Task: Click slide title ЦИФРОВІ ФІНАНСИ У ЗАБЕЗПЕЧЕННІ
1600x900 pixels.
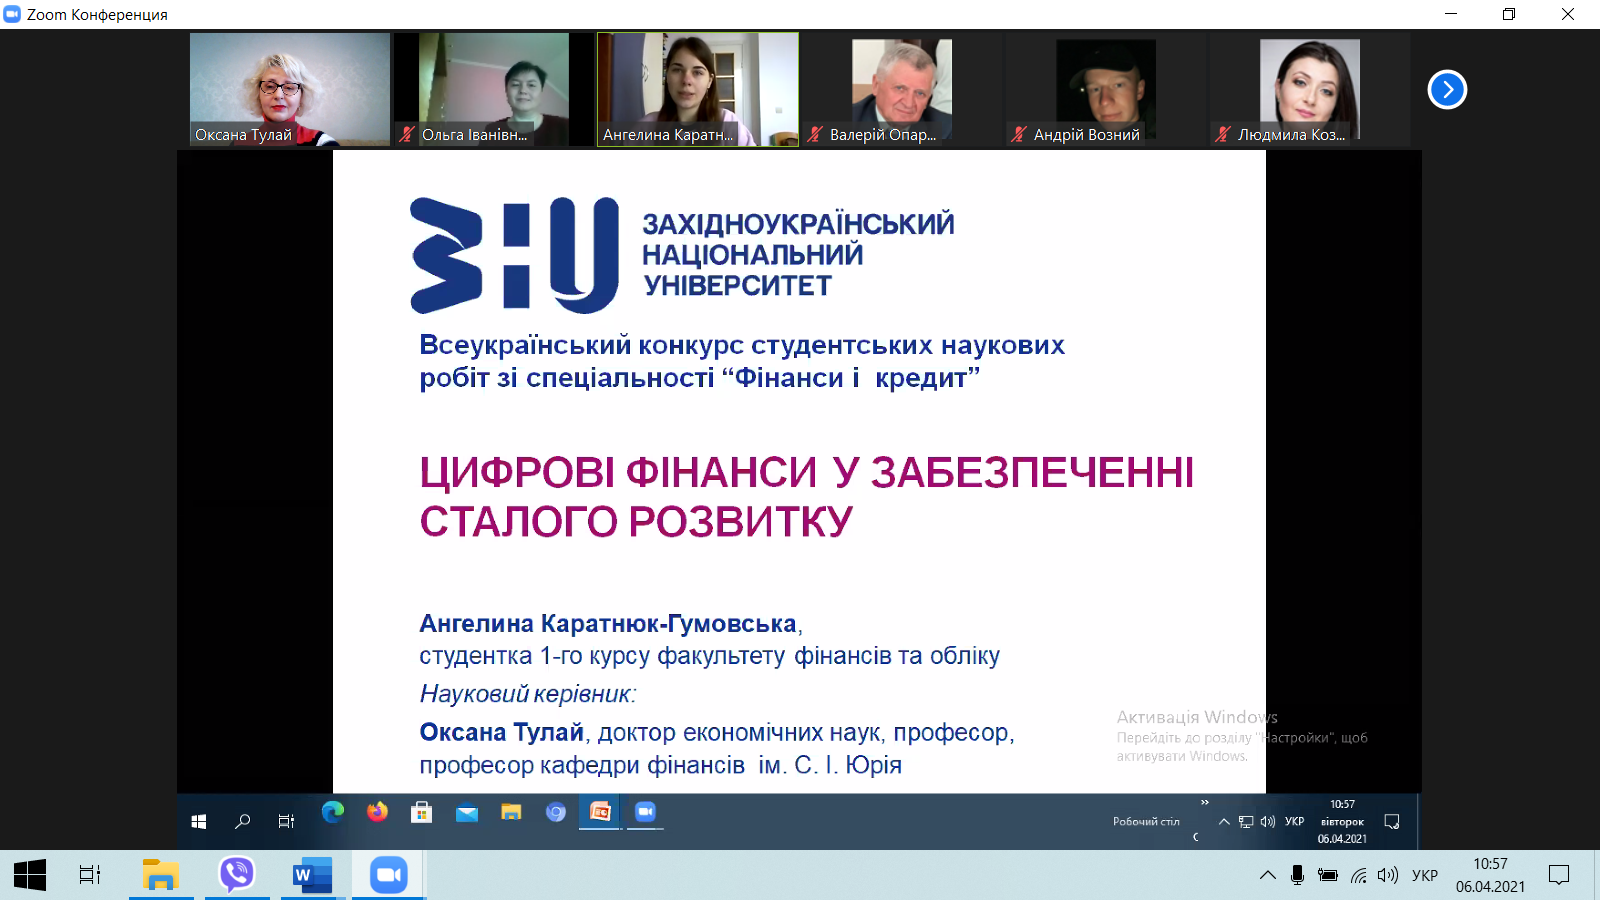Action: (807, 472)
